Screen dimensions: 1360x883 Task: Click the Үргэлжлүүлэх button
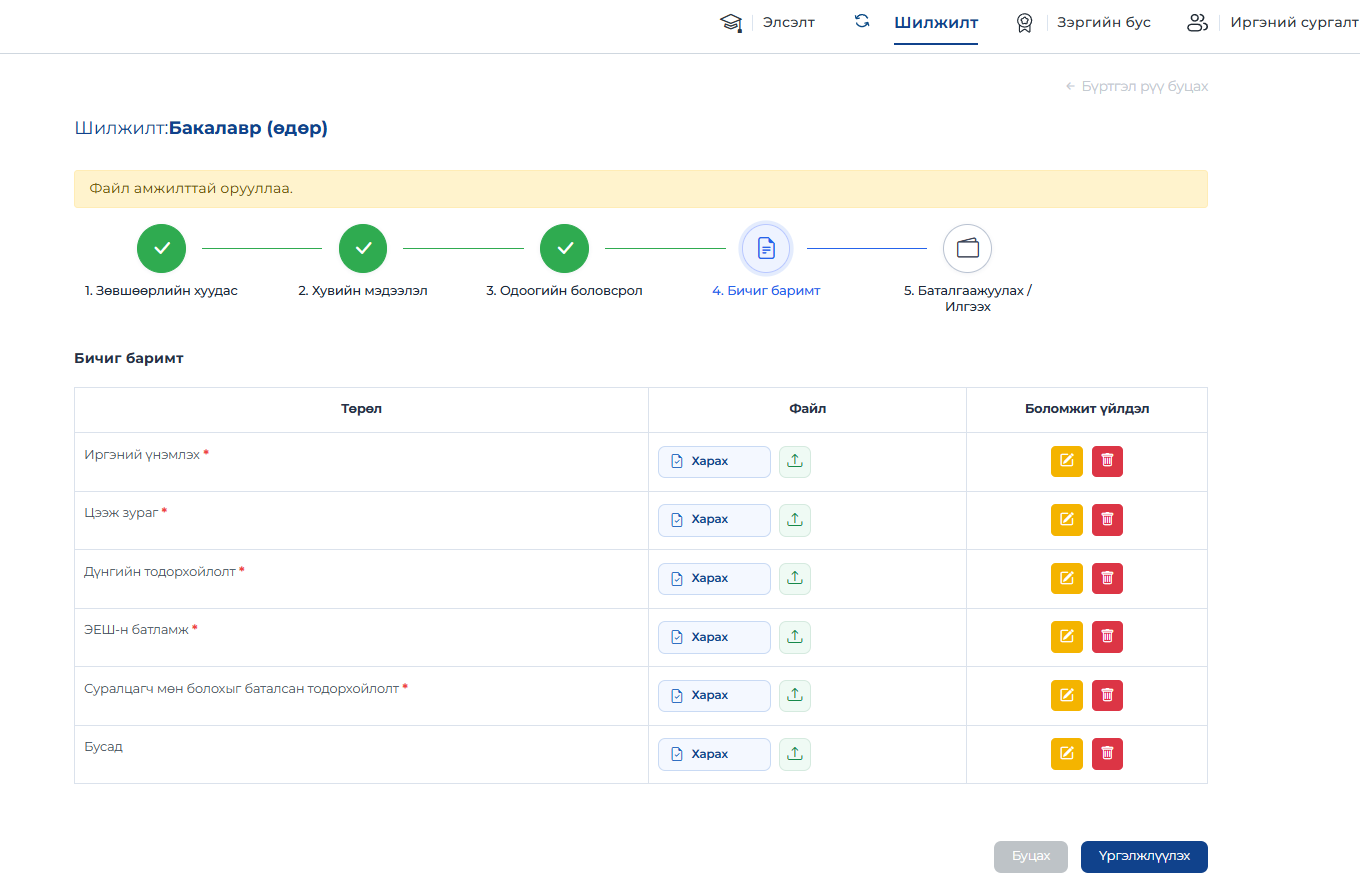(x=1144, y=857)
